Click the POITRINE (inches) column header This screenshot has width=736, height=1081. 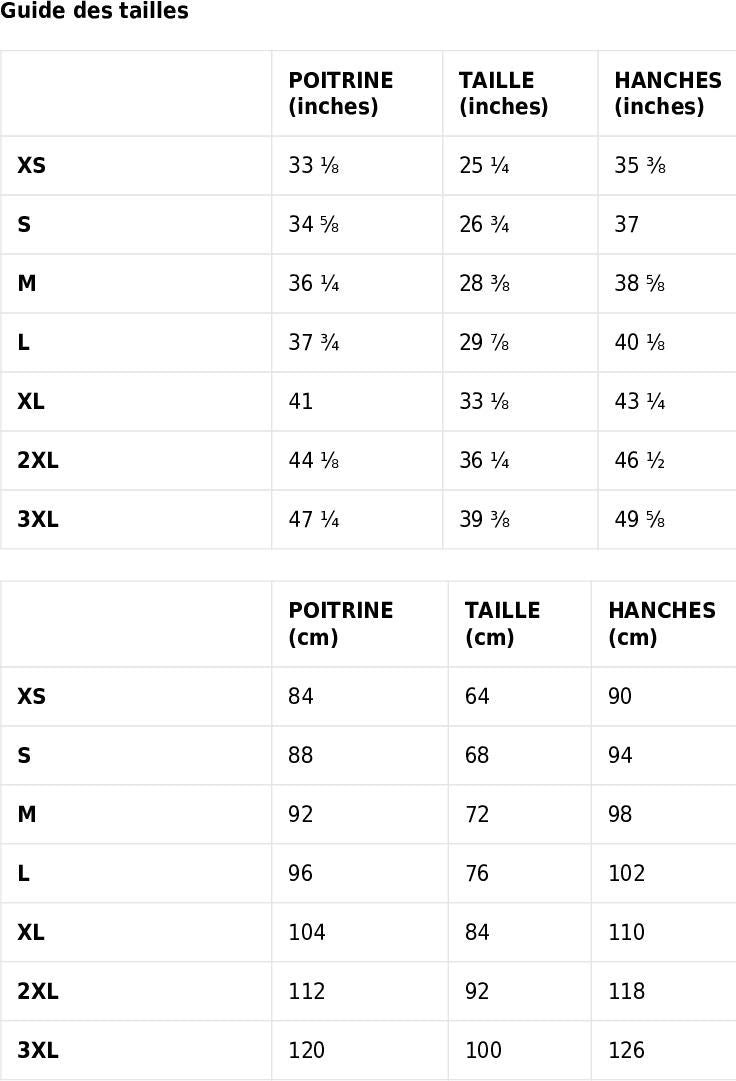click(x=341, y=93)
